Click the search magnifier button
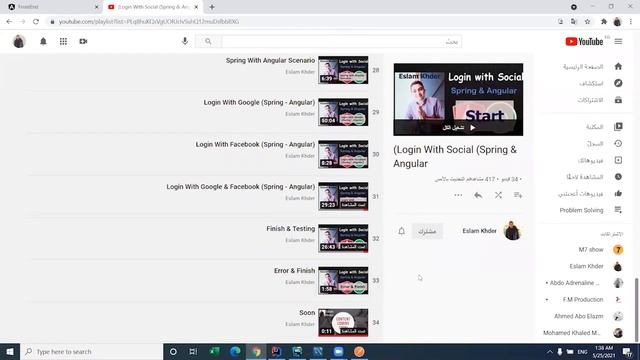 [208, 41]
